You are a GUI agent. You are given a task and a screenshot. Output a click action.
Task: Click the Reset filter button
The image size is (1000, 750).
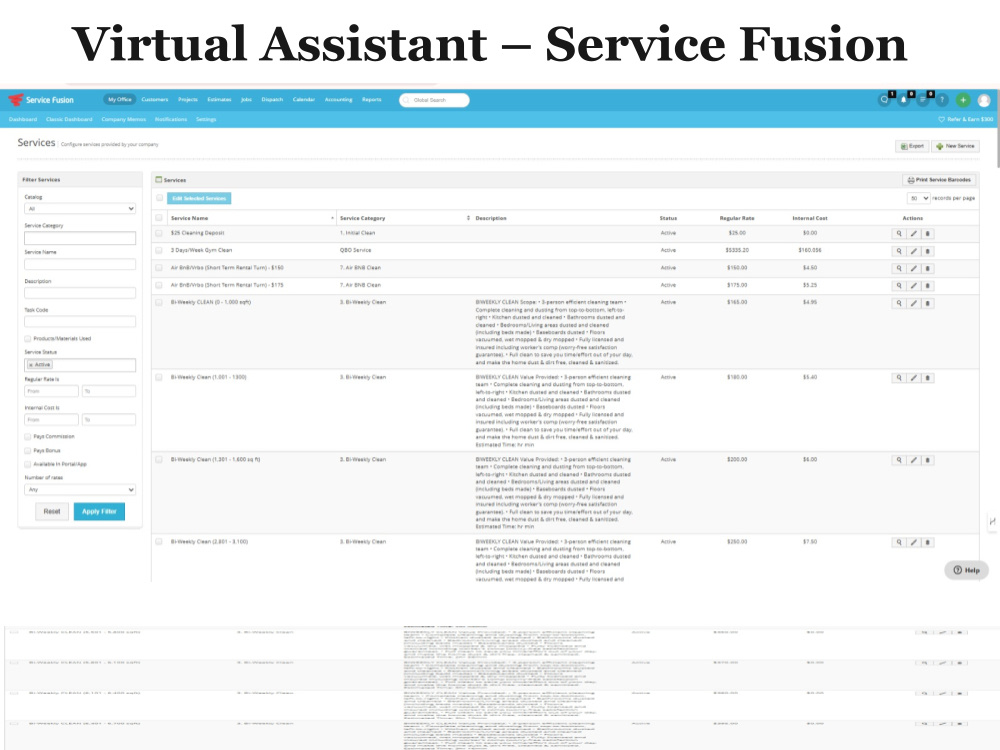[52, 511]
